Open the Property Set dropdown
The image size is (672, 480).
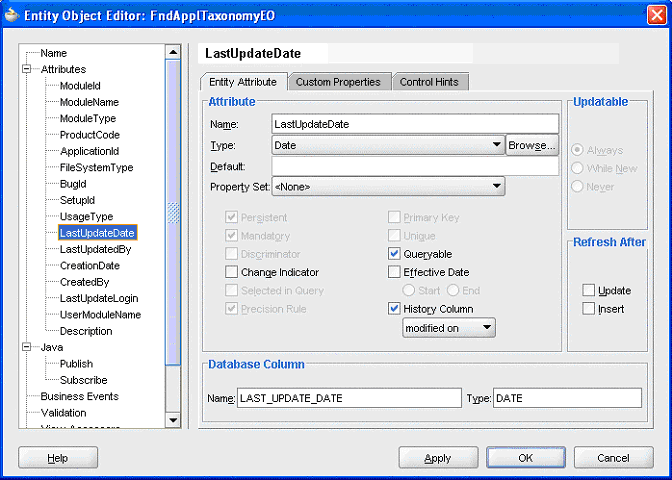tap(388, 186)
